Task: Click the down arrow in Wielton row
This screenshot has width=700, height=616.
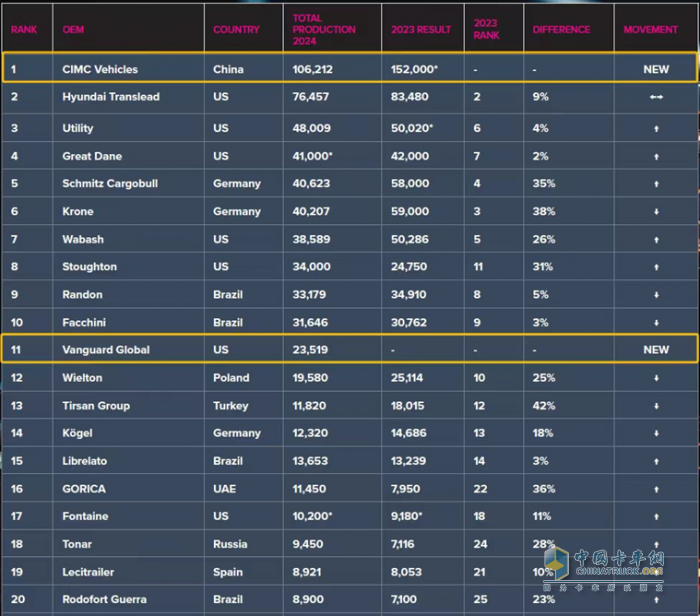Action: pos(656,378)
